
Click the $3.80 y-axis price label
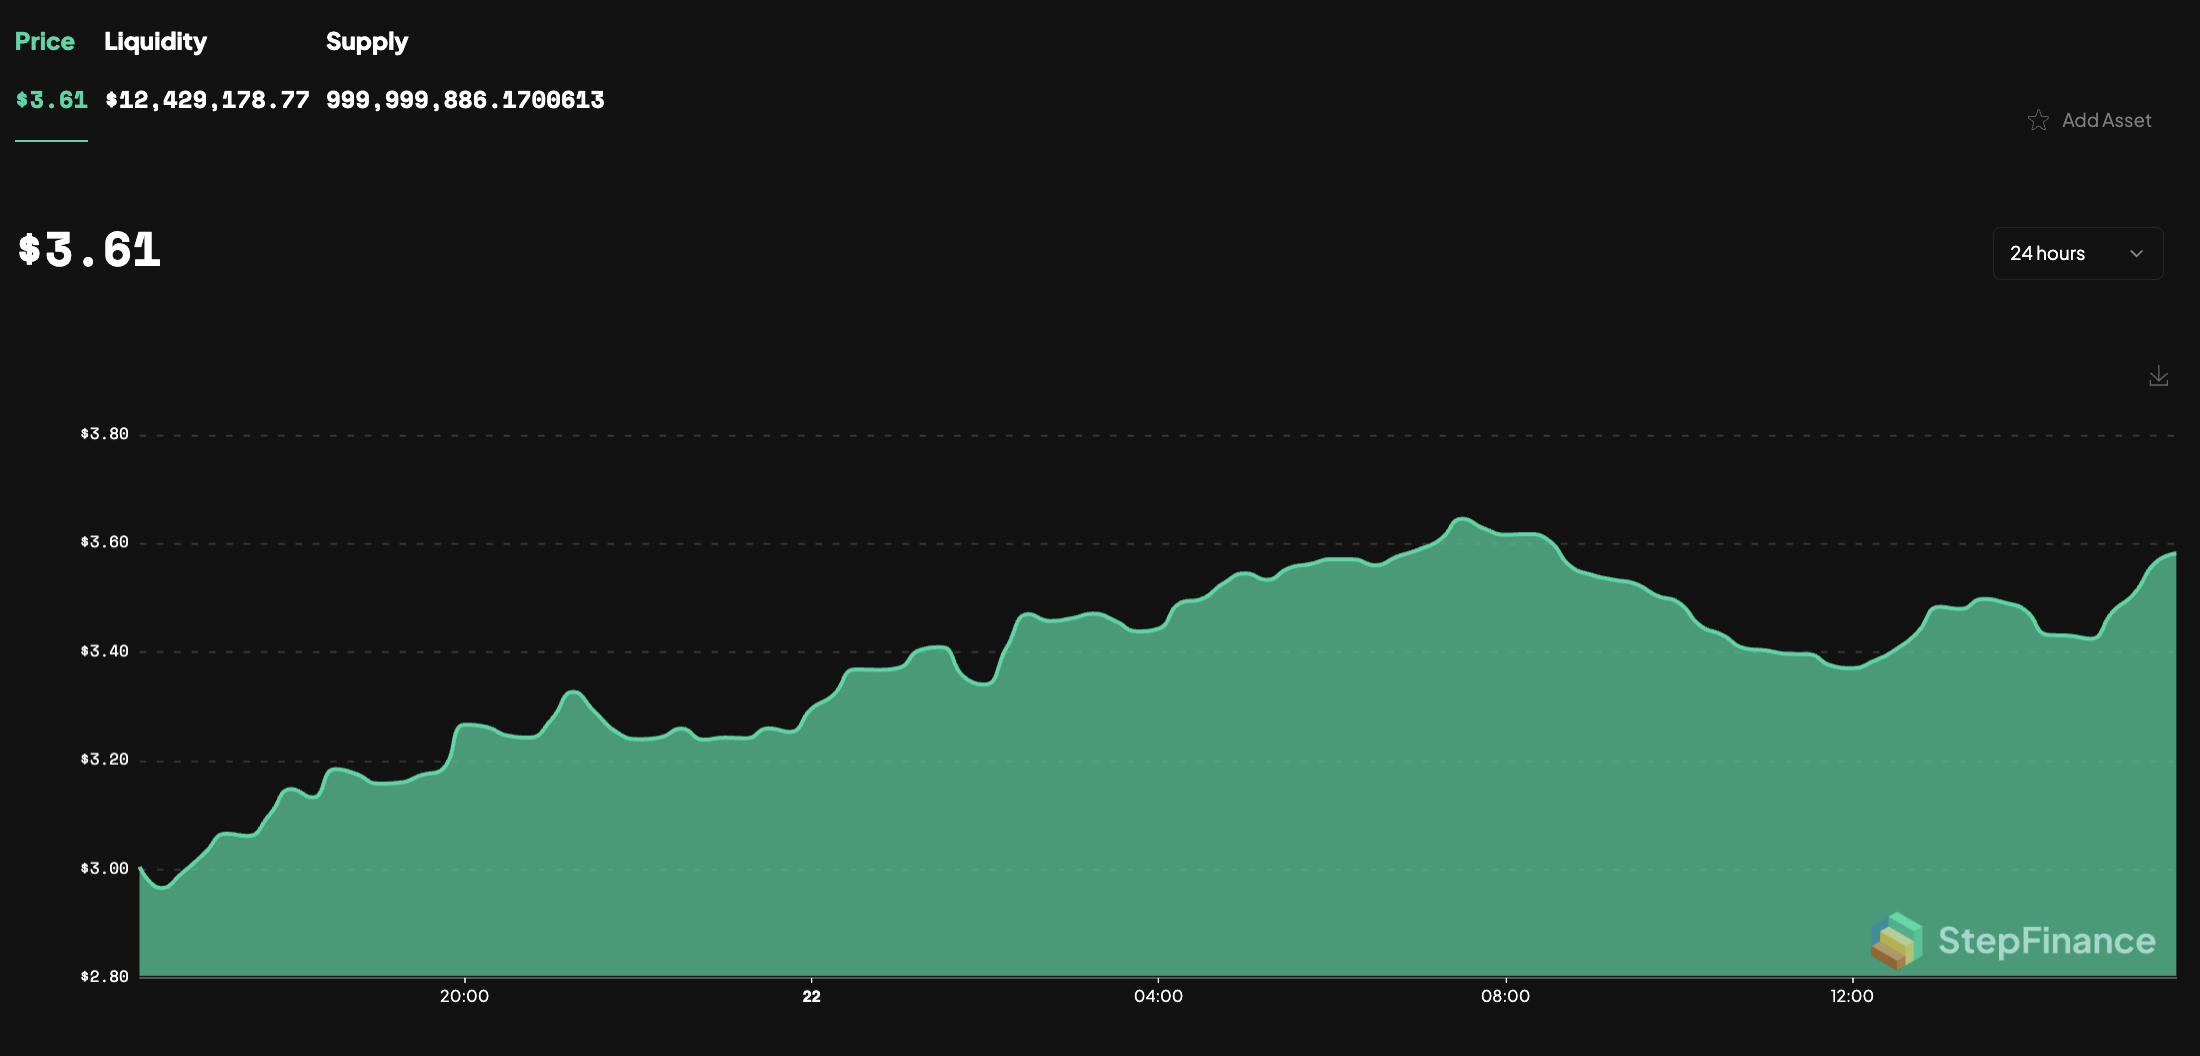tap(105, 434)
